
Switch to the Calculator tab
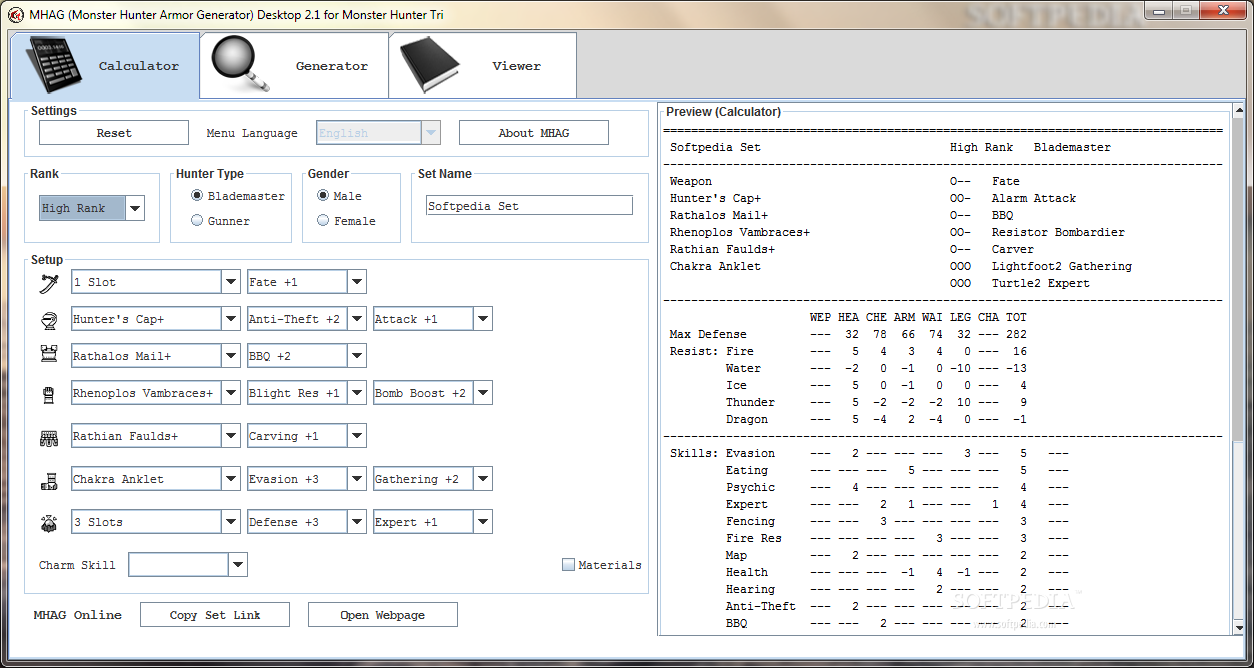coord(105,66)
